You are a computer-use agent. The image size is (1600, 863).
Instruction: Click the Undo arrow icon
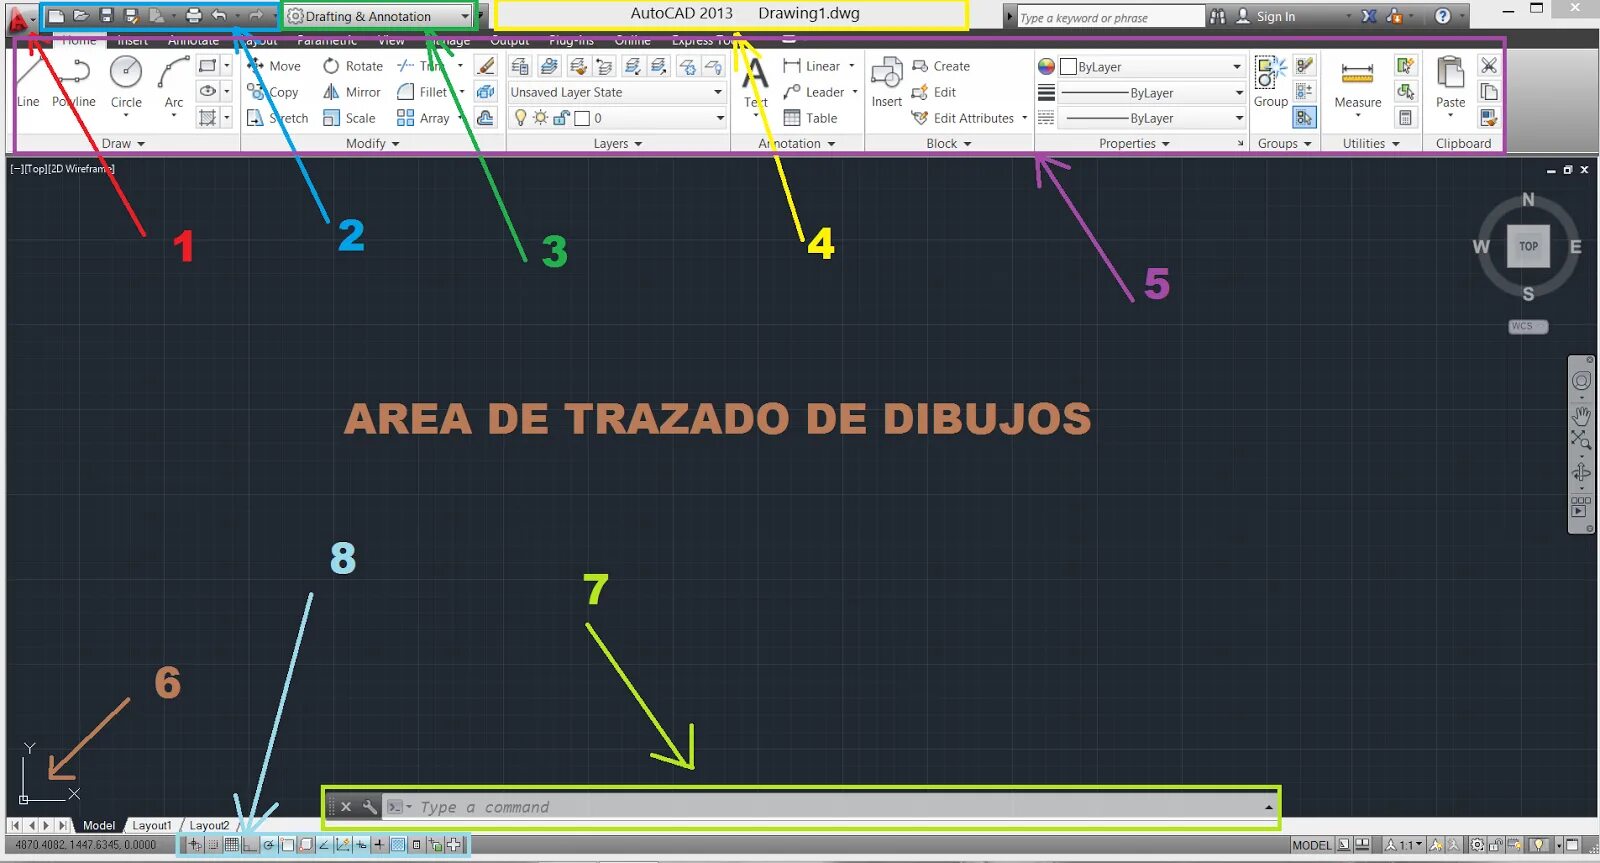click(x=219, y=16)
